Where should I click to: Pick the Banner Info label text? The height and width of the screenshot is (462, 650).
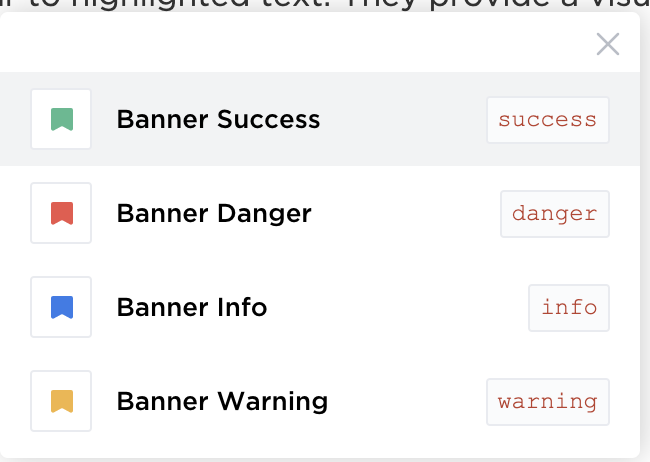pyautogui.click(x=192, y=307)
